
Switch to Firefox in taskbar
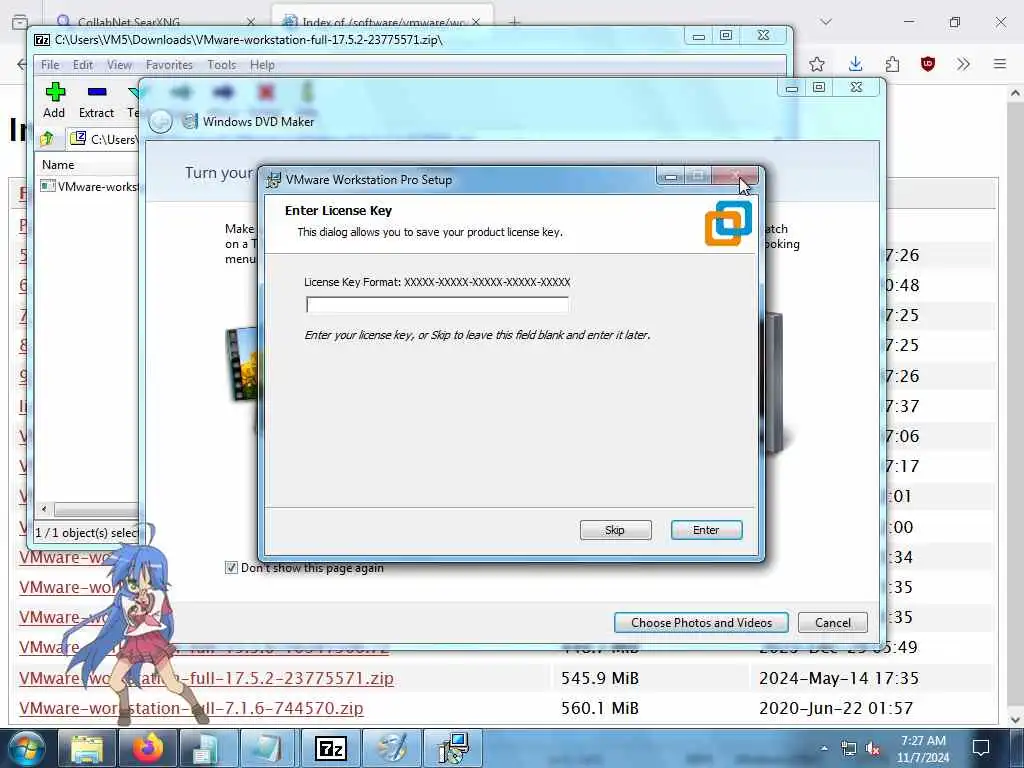[x=148, y=748]
